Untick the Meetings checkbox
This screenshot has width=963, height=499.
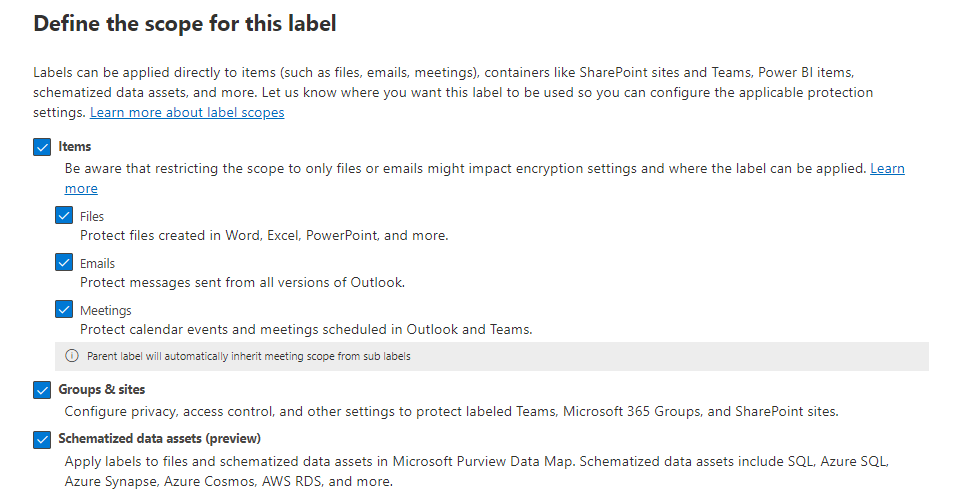pyautogui.click(x=64, y=310)
